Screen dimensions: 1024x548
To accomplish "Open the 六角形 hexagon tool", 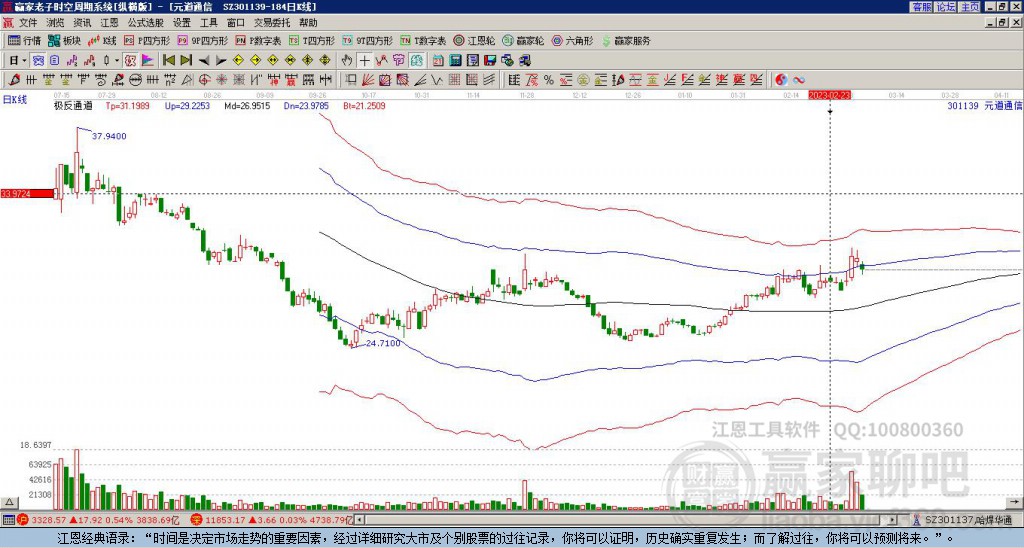I will click(572, 40).
